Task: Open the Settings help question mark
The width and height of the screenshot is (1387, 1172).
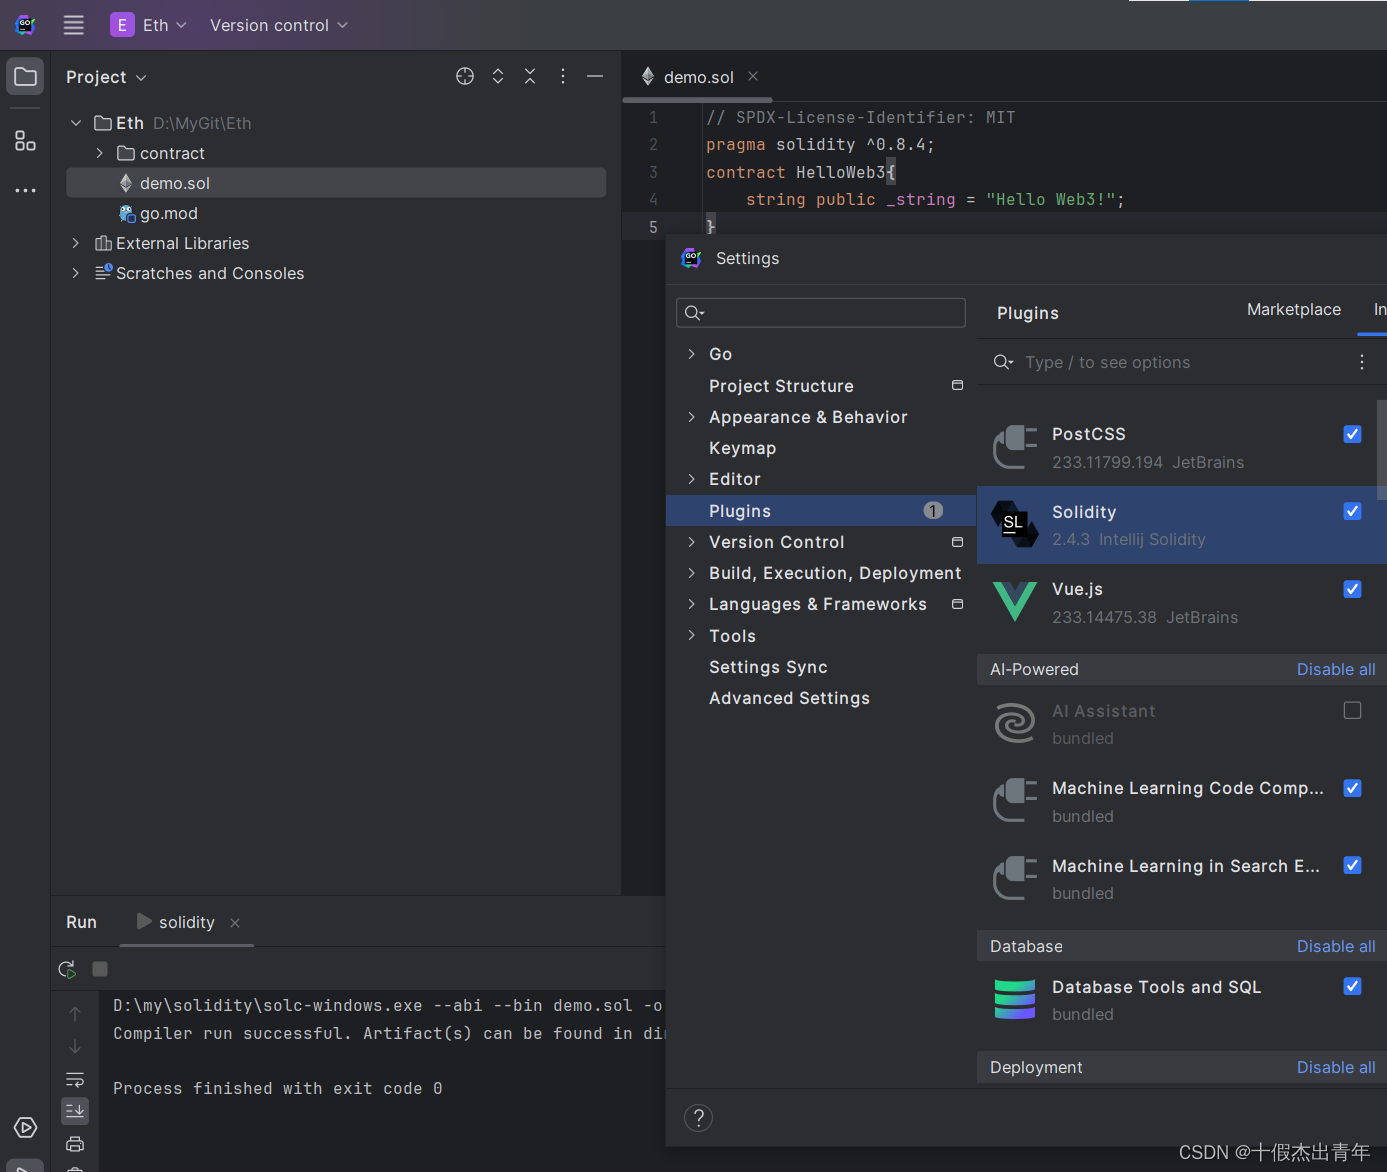Action: [698, 1118]
